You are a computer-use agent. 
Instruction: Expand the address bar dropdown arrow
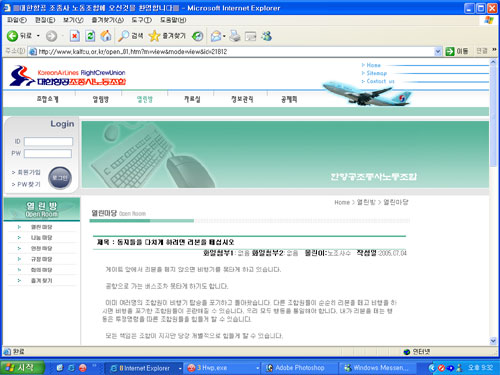tap(438, 52)
